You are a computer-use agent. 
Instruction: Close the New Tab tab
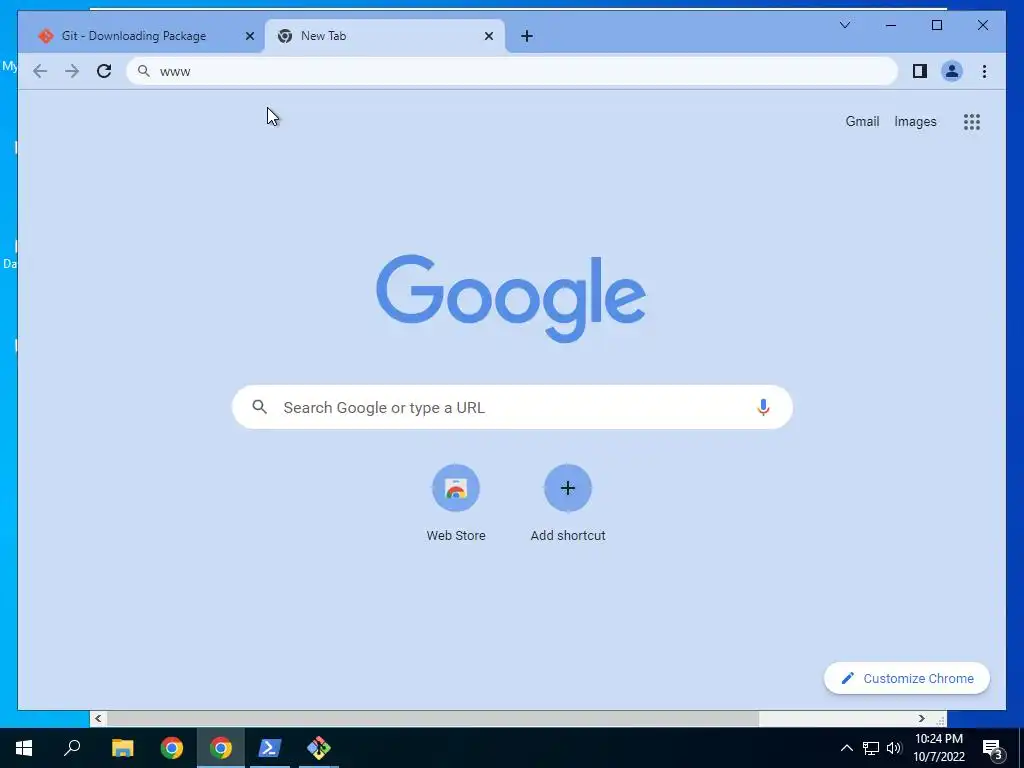tap(488, 36)
